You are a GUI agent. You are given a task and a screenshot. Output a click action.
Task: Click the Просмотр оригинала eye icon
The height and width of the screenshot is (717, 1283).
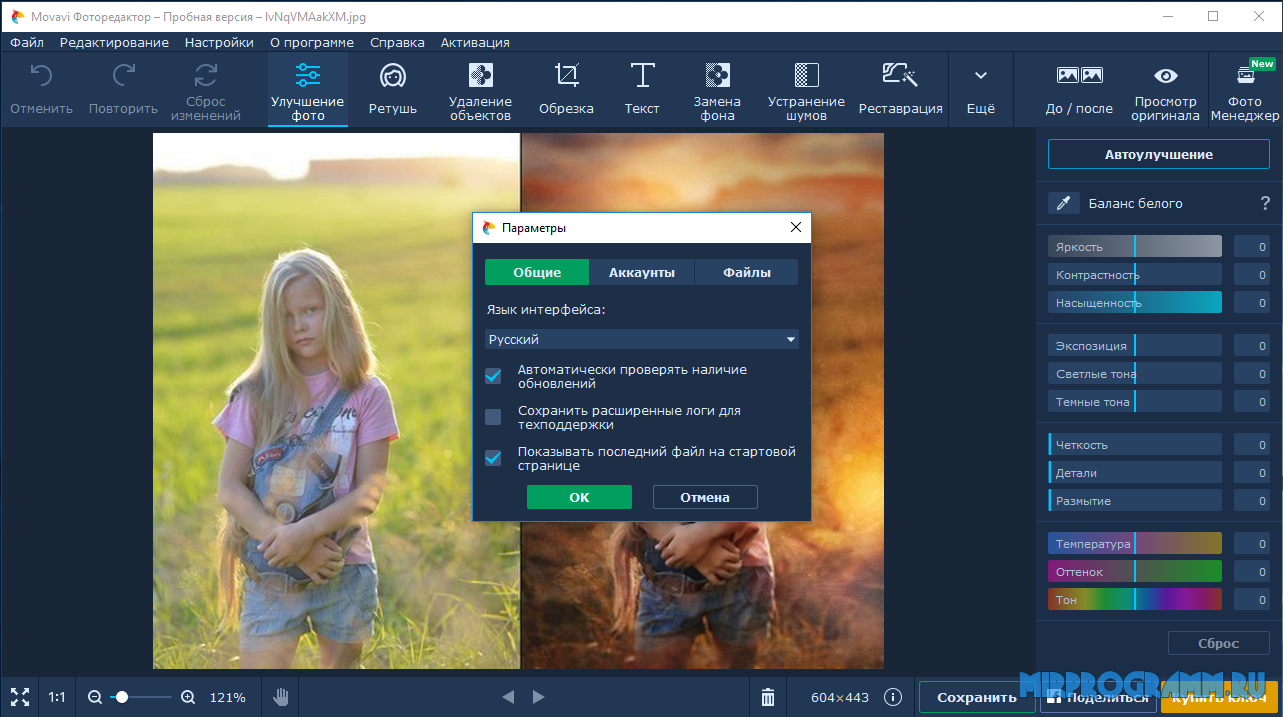(x=1166, y=75)
